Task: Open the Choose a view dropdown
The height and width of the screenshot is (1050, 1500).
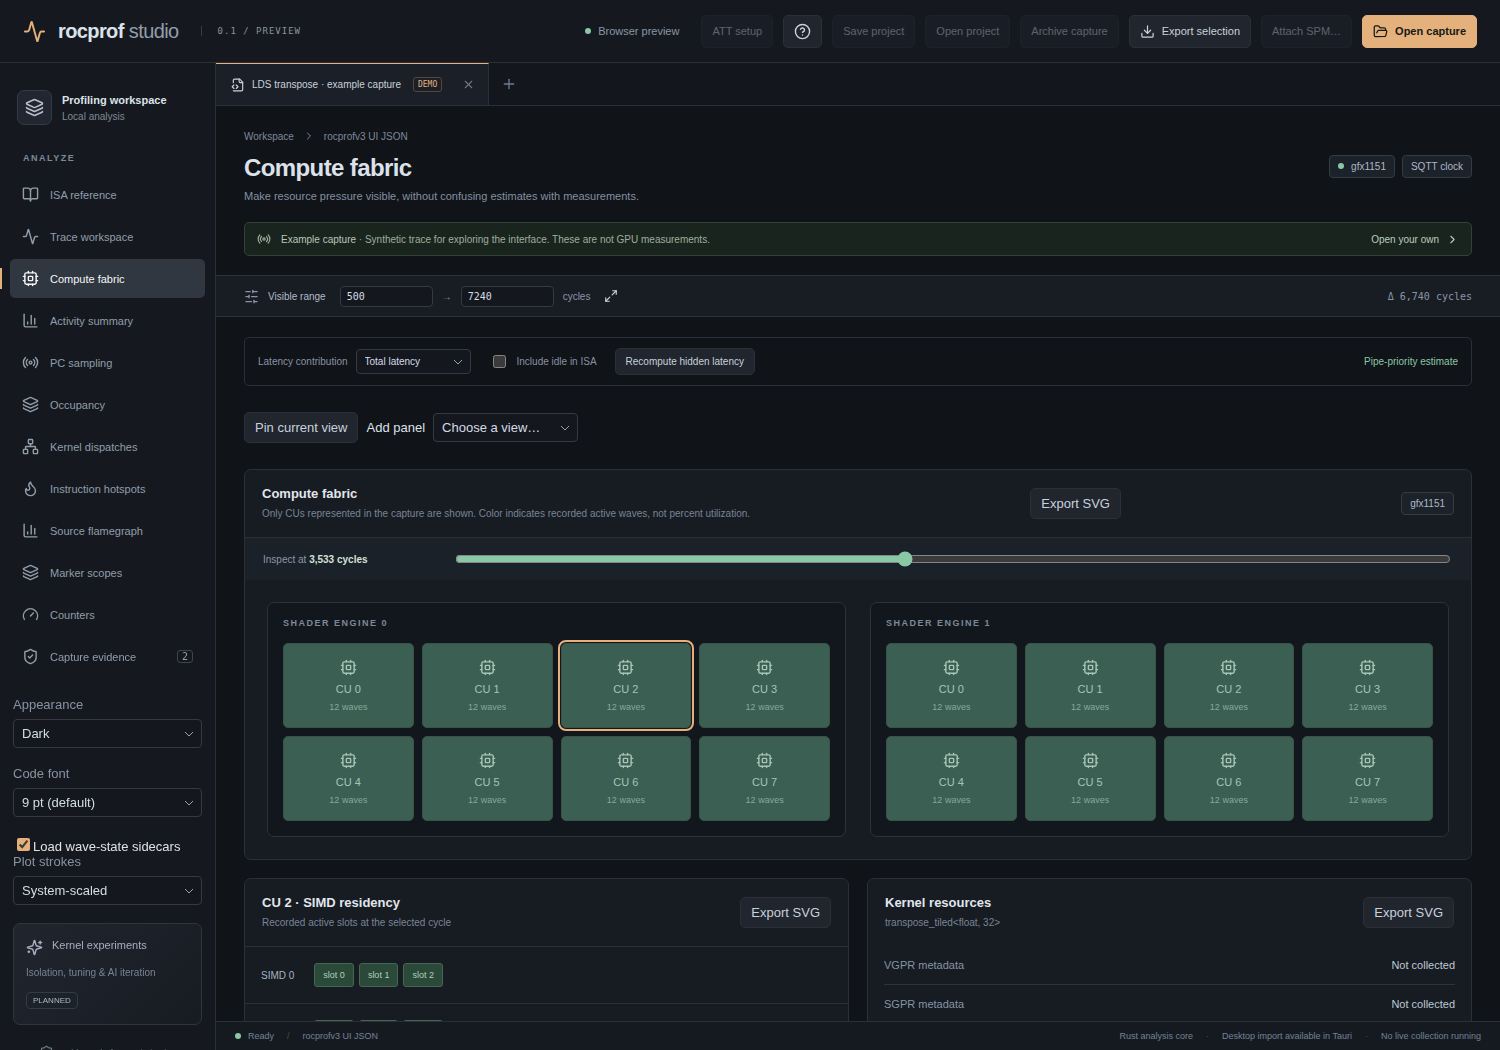Action: [x=505, y=428]
